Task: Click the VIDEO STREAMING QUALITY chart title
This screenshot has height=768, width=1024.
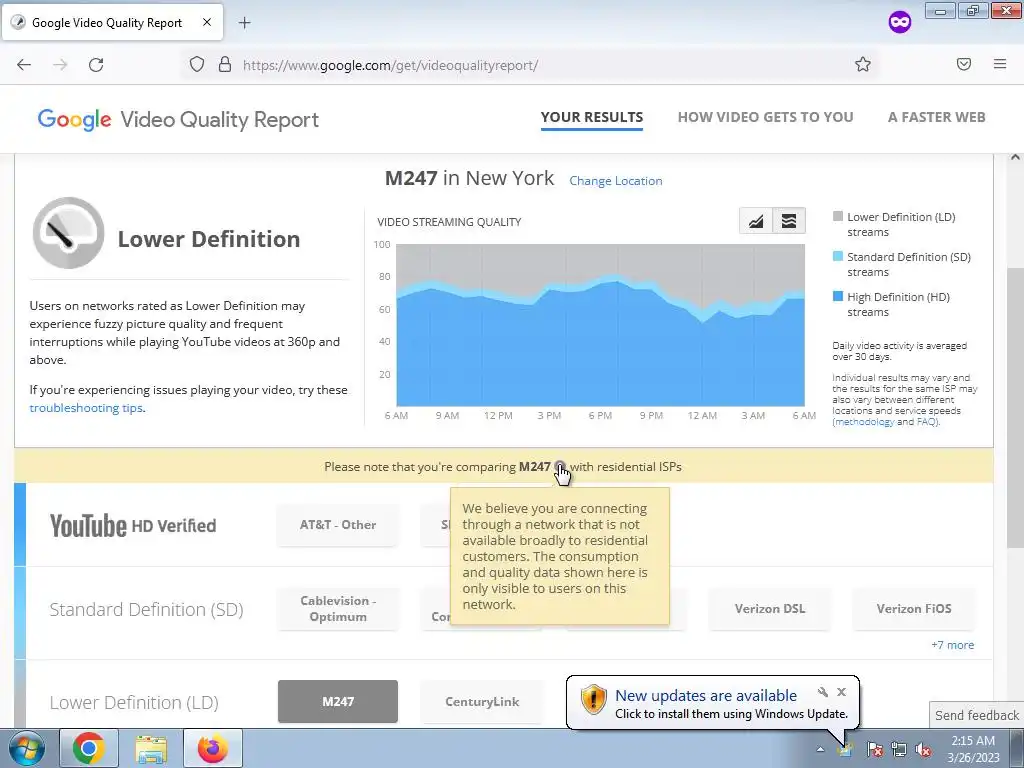Action: (x=449, y=222)
